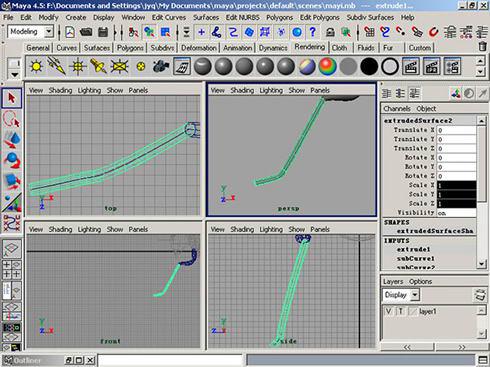Open the render view clapboard icon
Image resolution: width=490 pixels, height=367 pixels.
pyautogui.click(x=411, y=66)
